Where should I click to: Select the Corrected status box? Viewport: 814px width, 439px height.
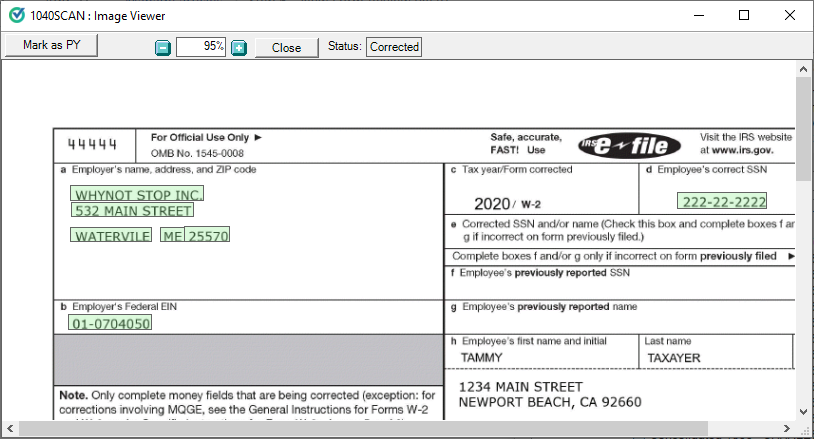click(x=394, y=47)
